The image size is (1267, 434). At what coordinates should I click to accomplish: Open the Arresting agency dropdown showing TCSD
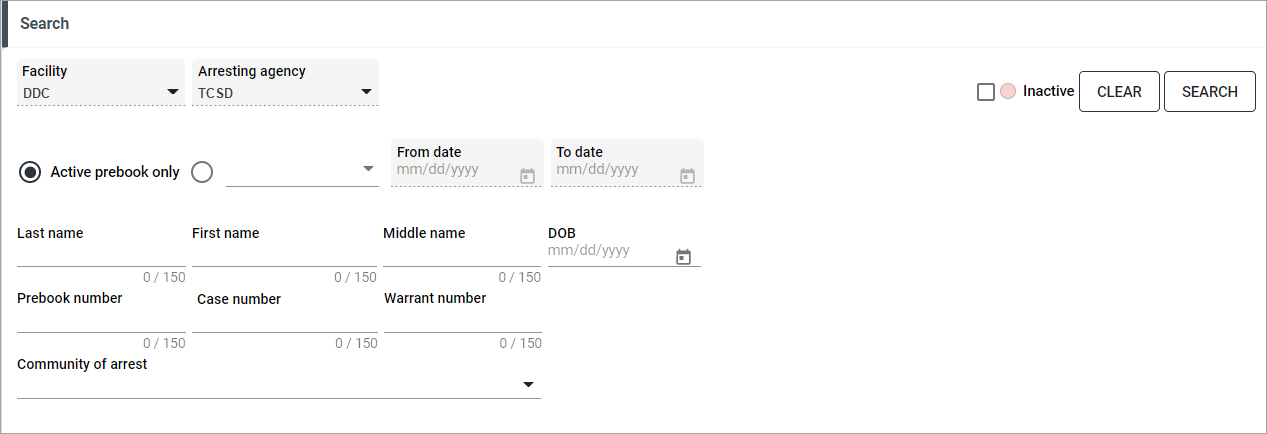coord(285,83)
